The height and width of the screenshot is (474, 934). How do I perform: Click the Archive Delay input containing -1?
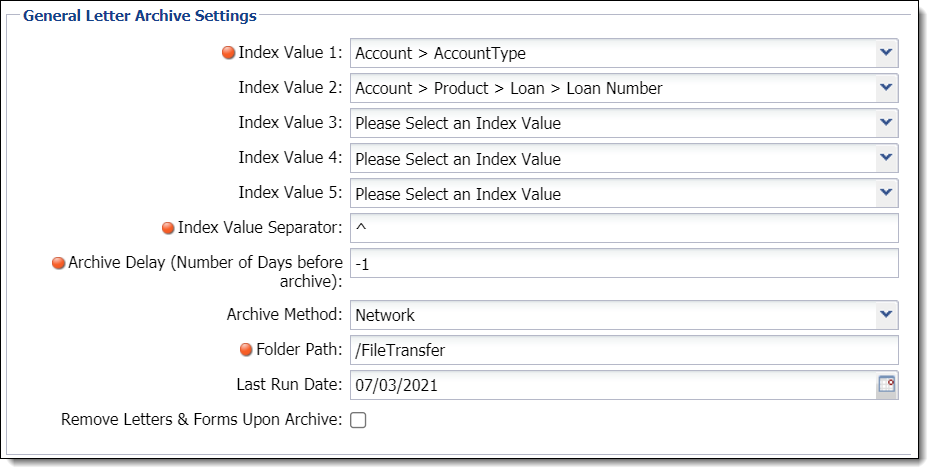pyautogui.click(x=624, y=263)
